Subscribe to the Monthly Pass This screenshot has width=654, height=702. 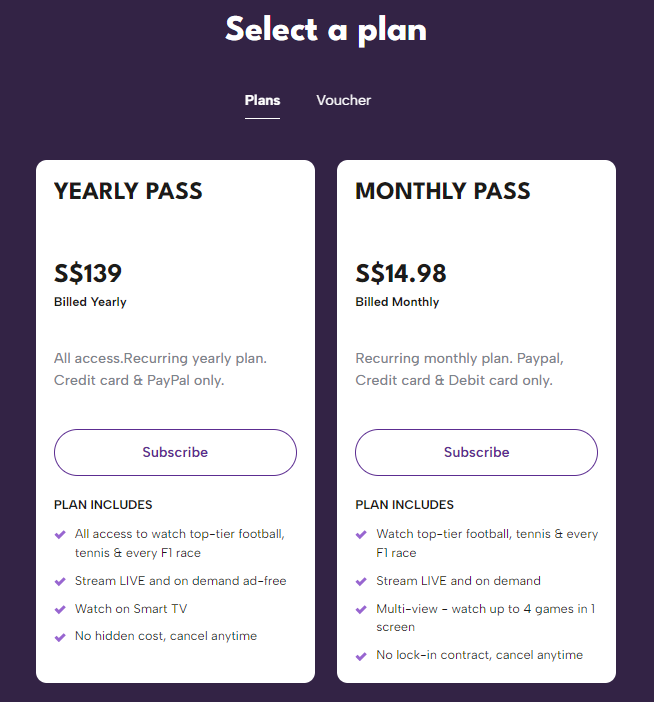click(x=476, y=452)
